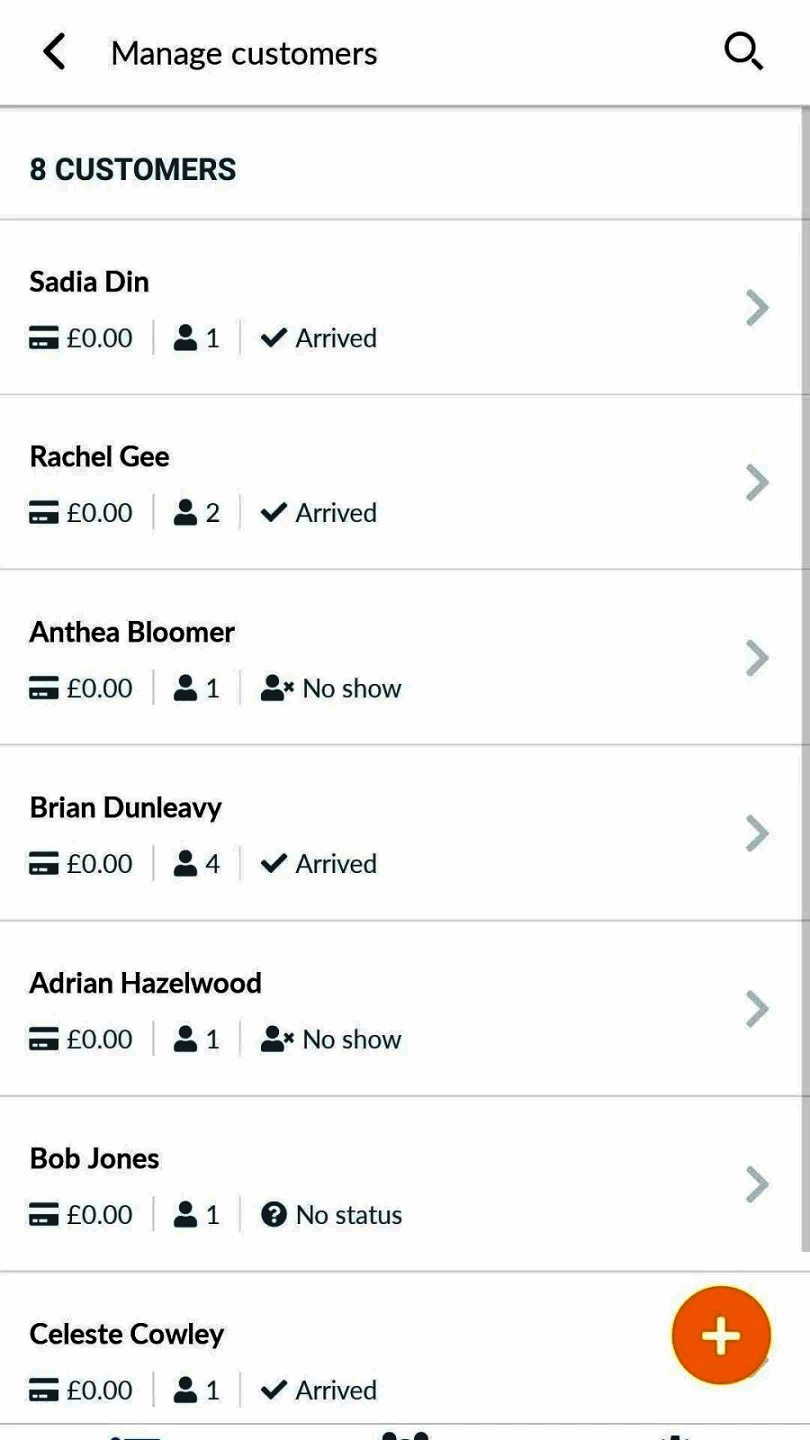Open the Celeste Cowley customer entry
This screenshot has height=1440, width=810.
point(127,1334)
